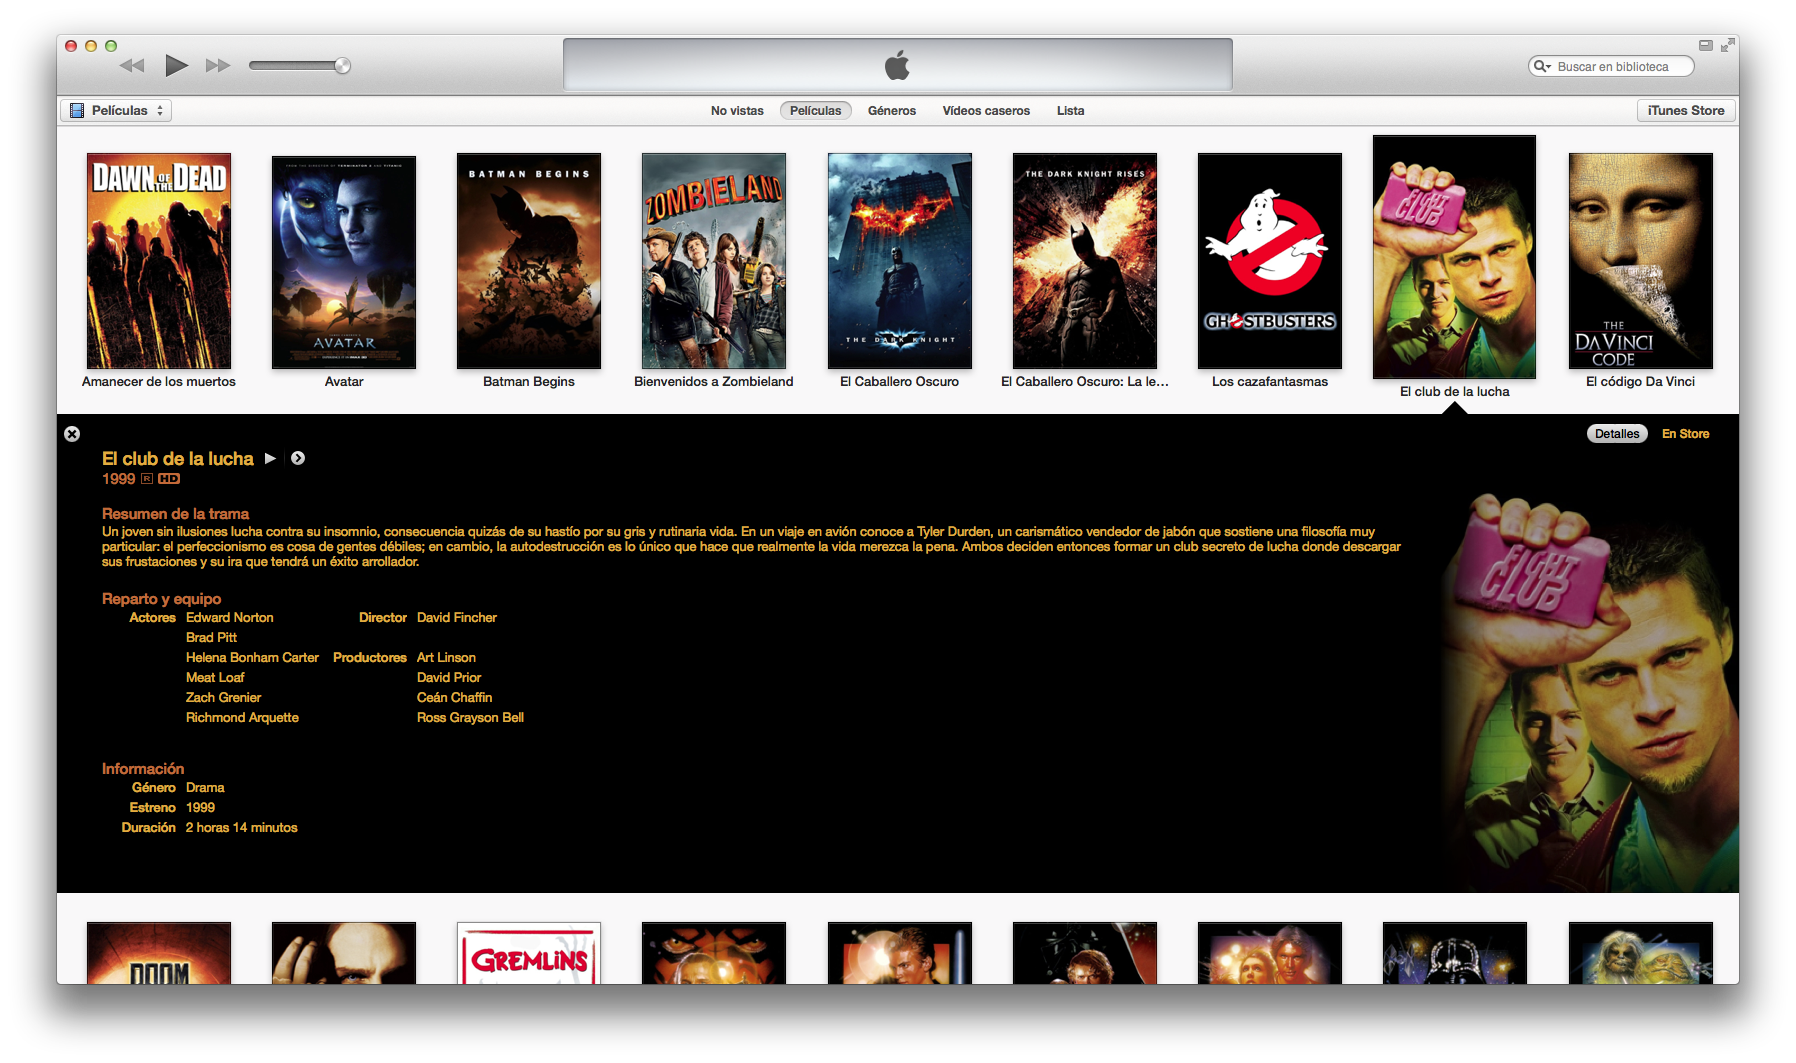Adjust the volume slider knob

342,66
